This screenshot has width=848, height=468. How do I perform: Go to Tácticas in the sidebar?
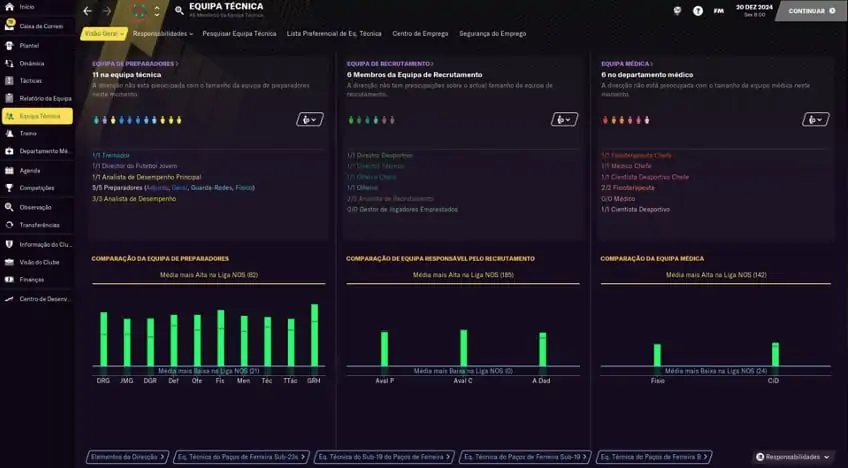(31, 80)
